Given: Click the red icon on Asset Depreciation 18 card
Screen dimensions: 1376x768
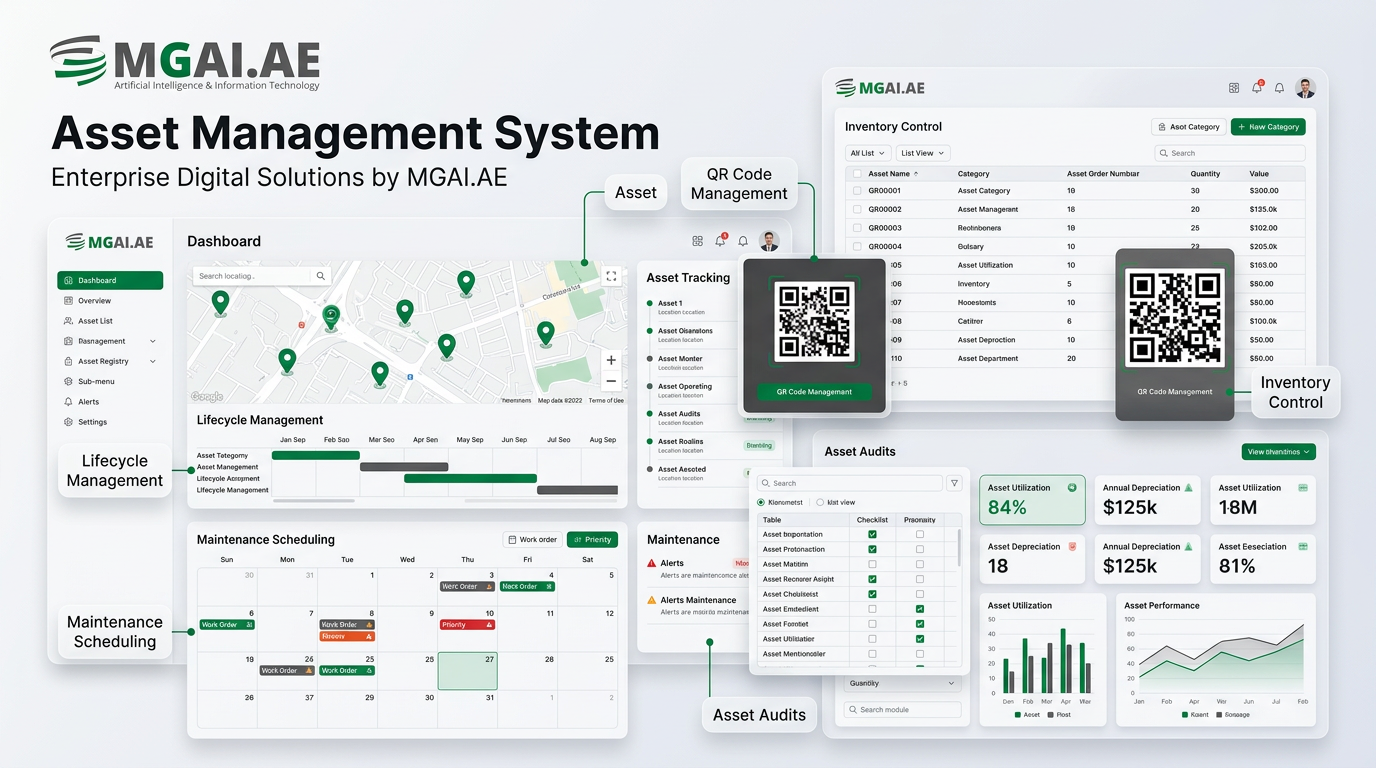Looking at the screenshot, I should (x=1073, y=546).
